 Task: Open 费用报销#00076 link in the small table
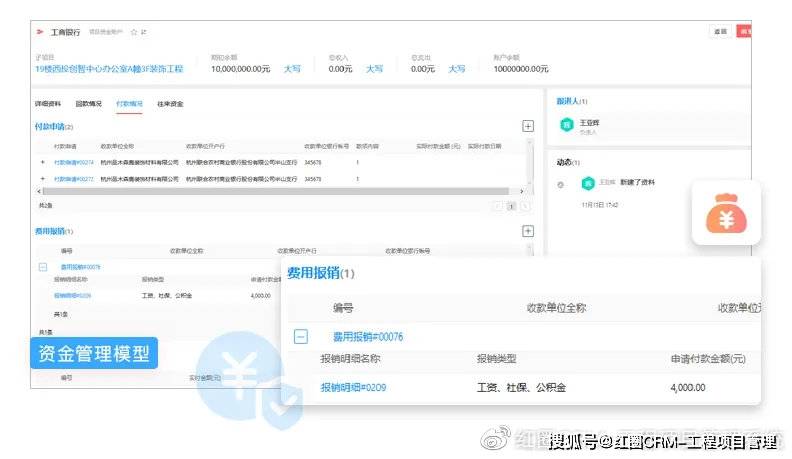coord(80,267)
